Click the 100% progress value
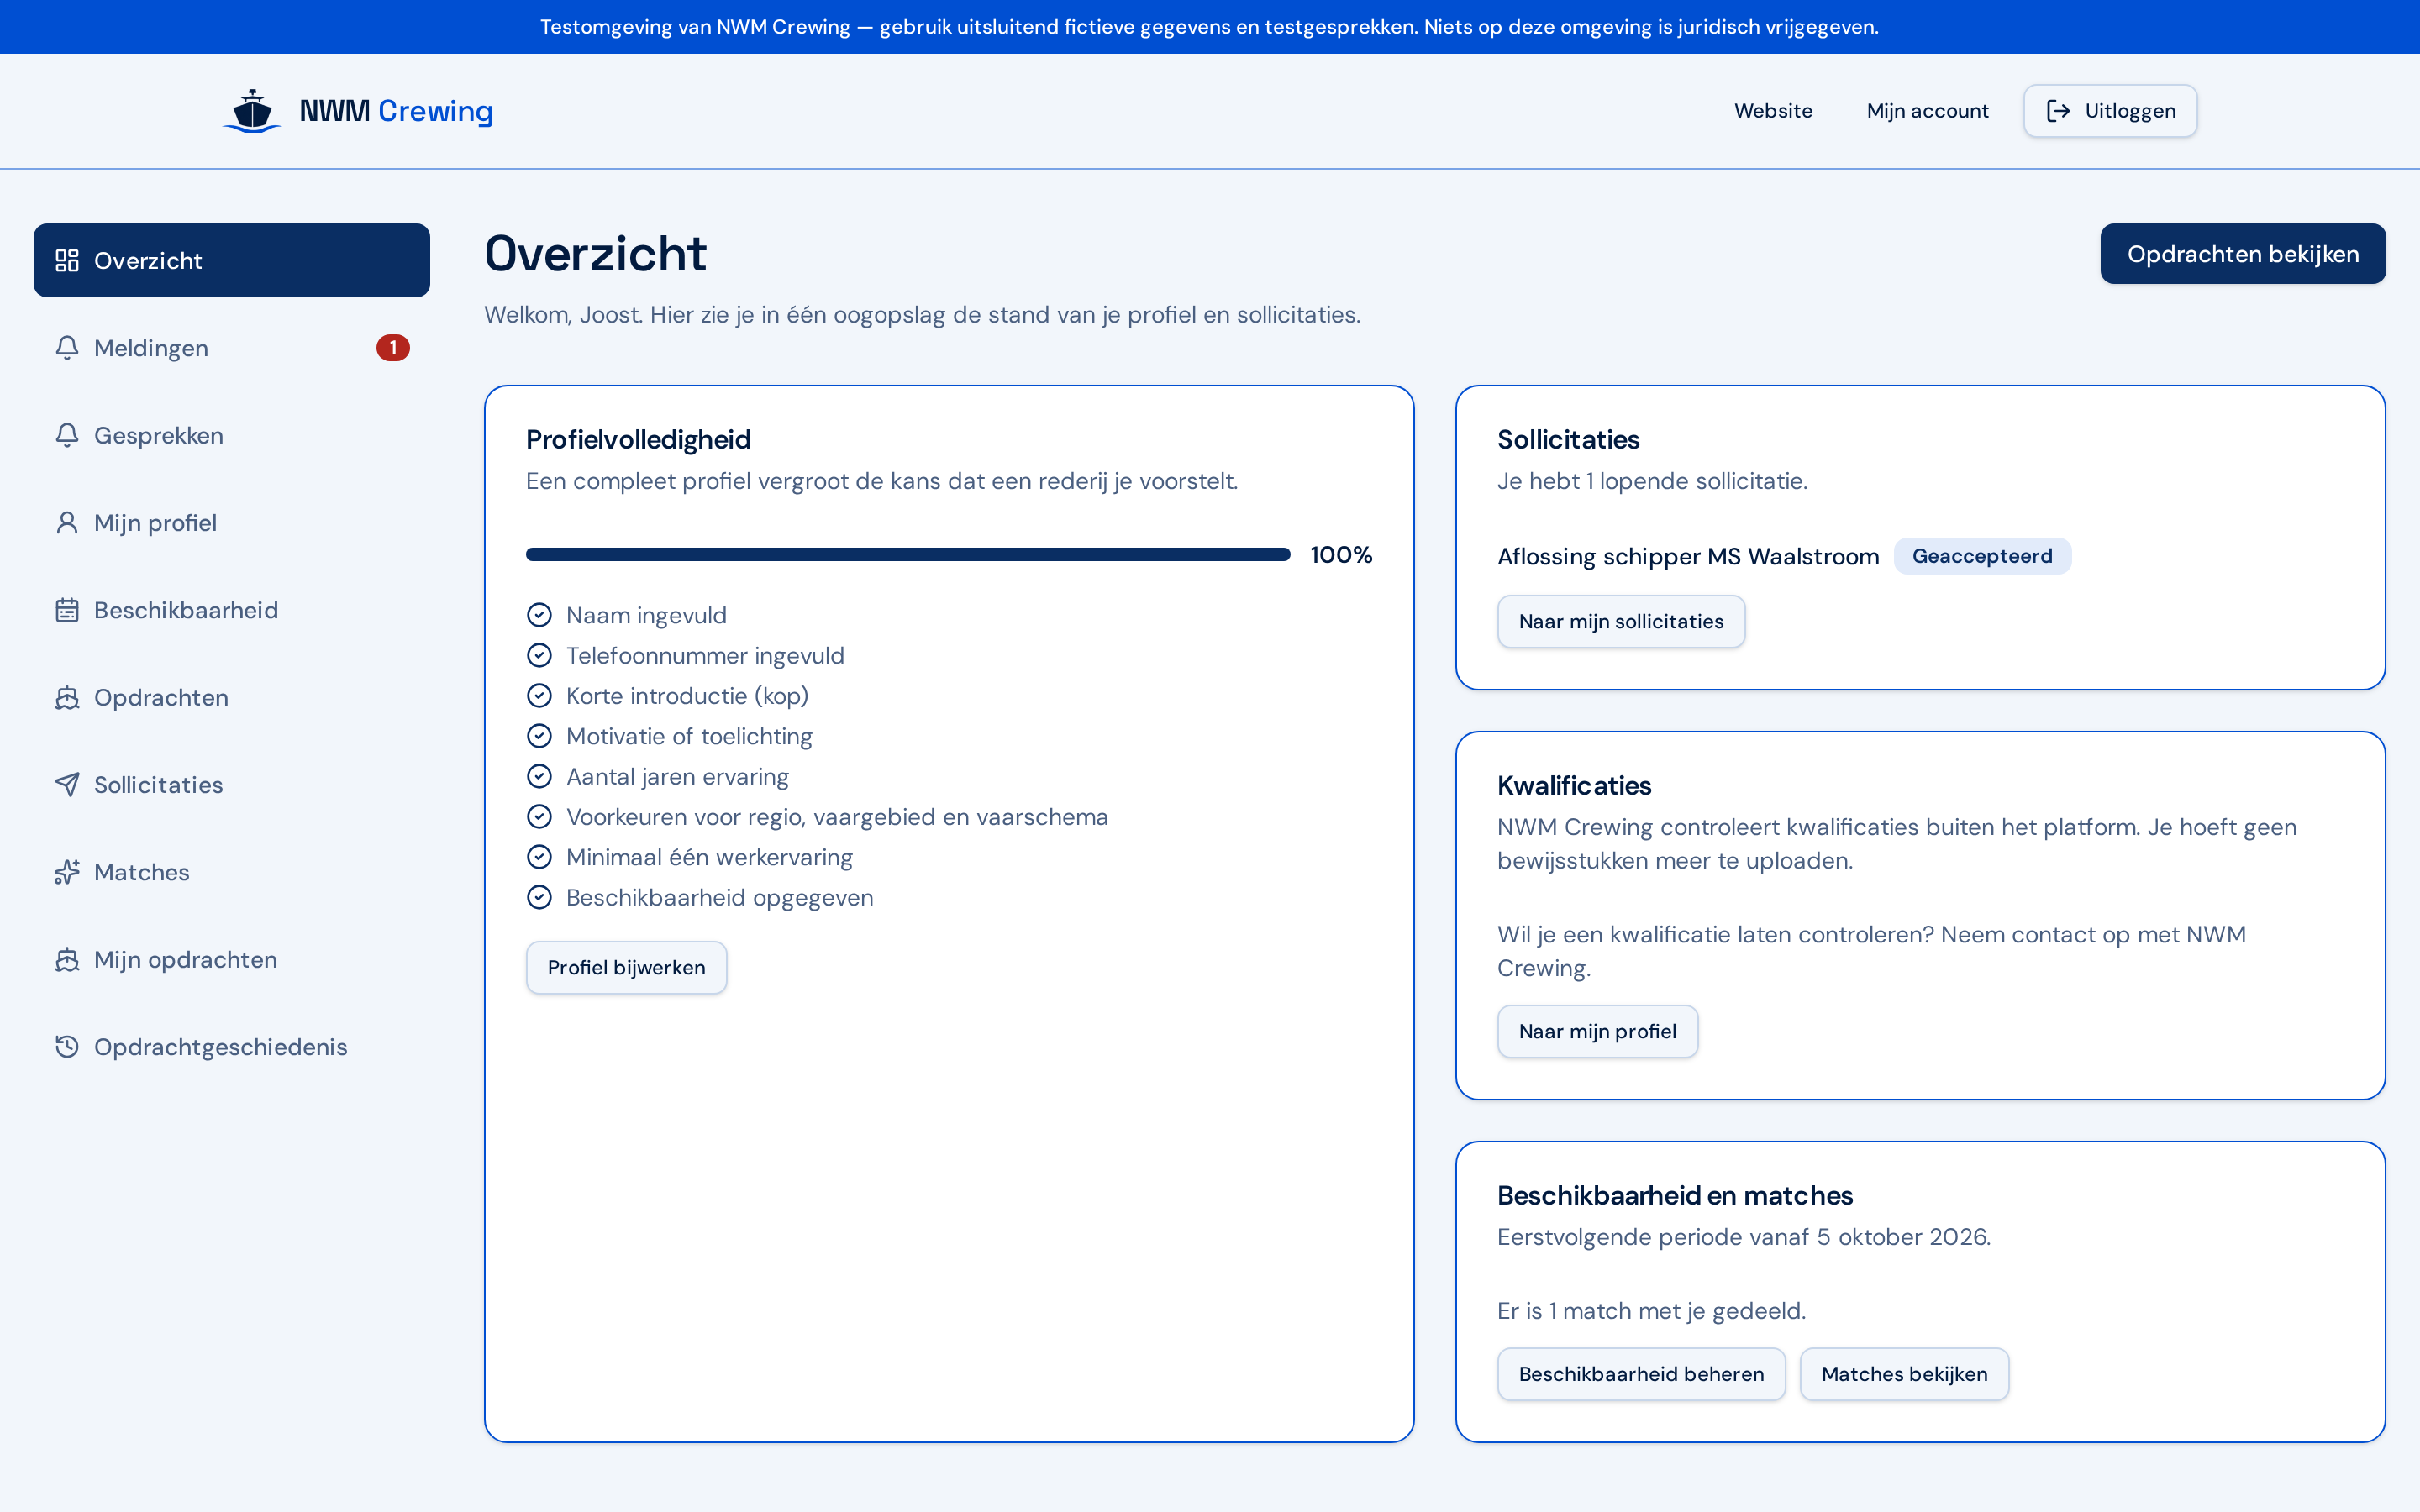The image size is (2420, 1512). pos(1341,555)
